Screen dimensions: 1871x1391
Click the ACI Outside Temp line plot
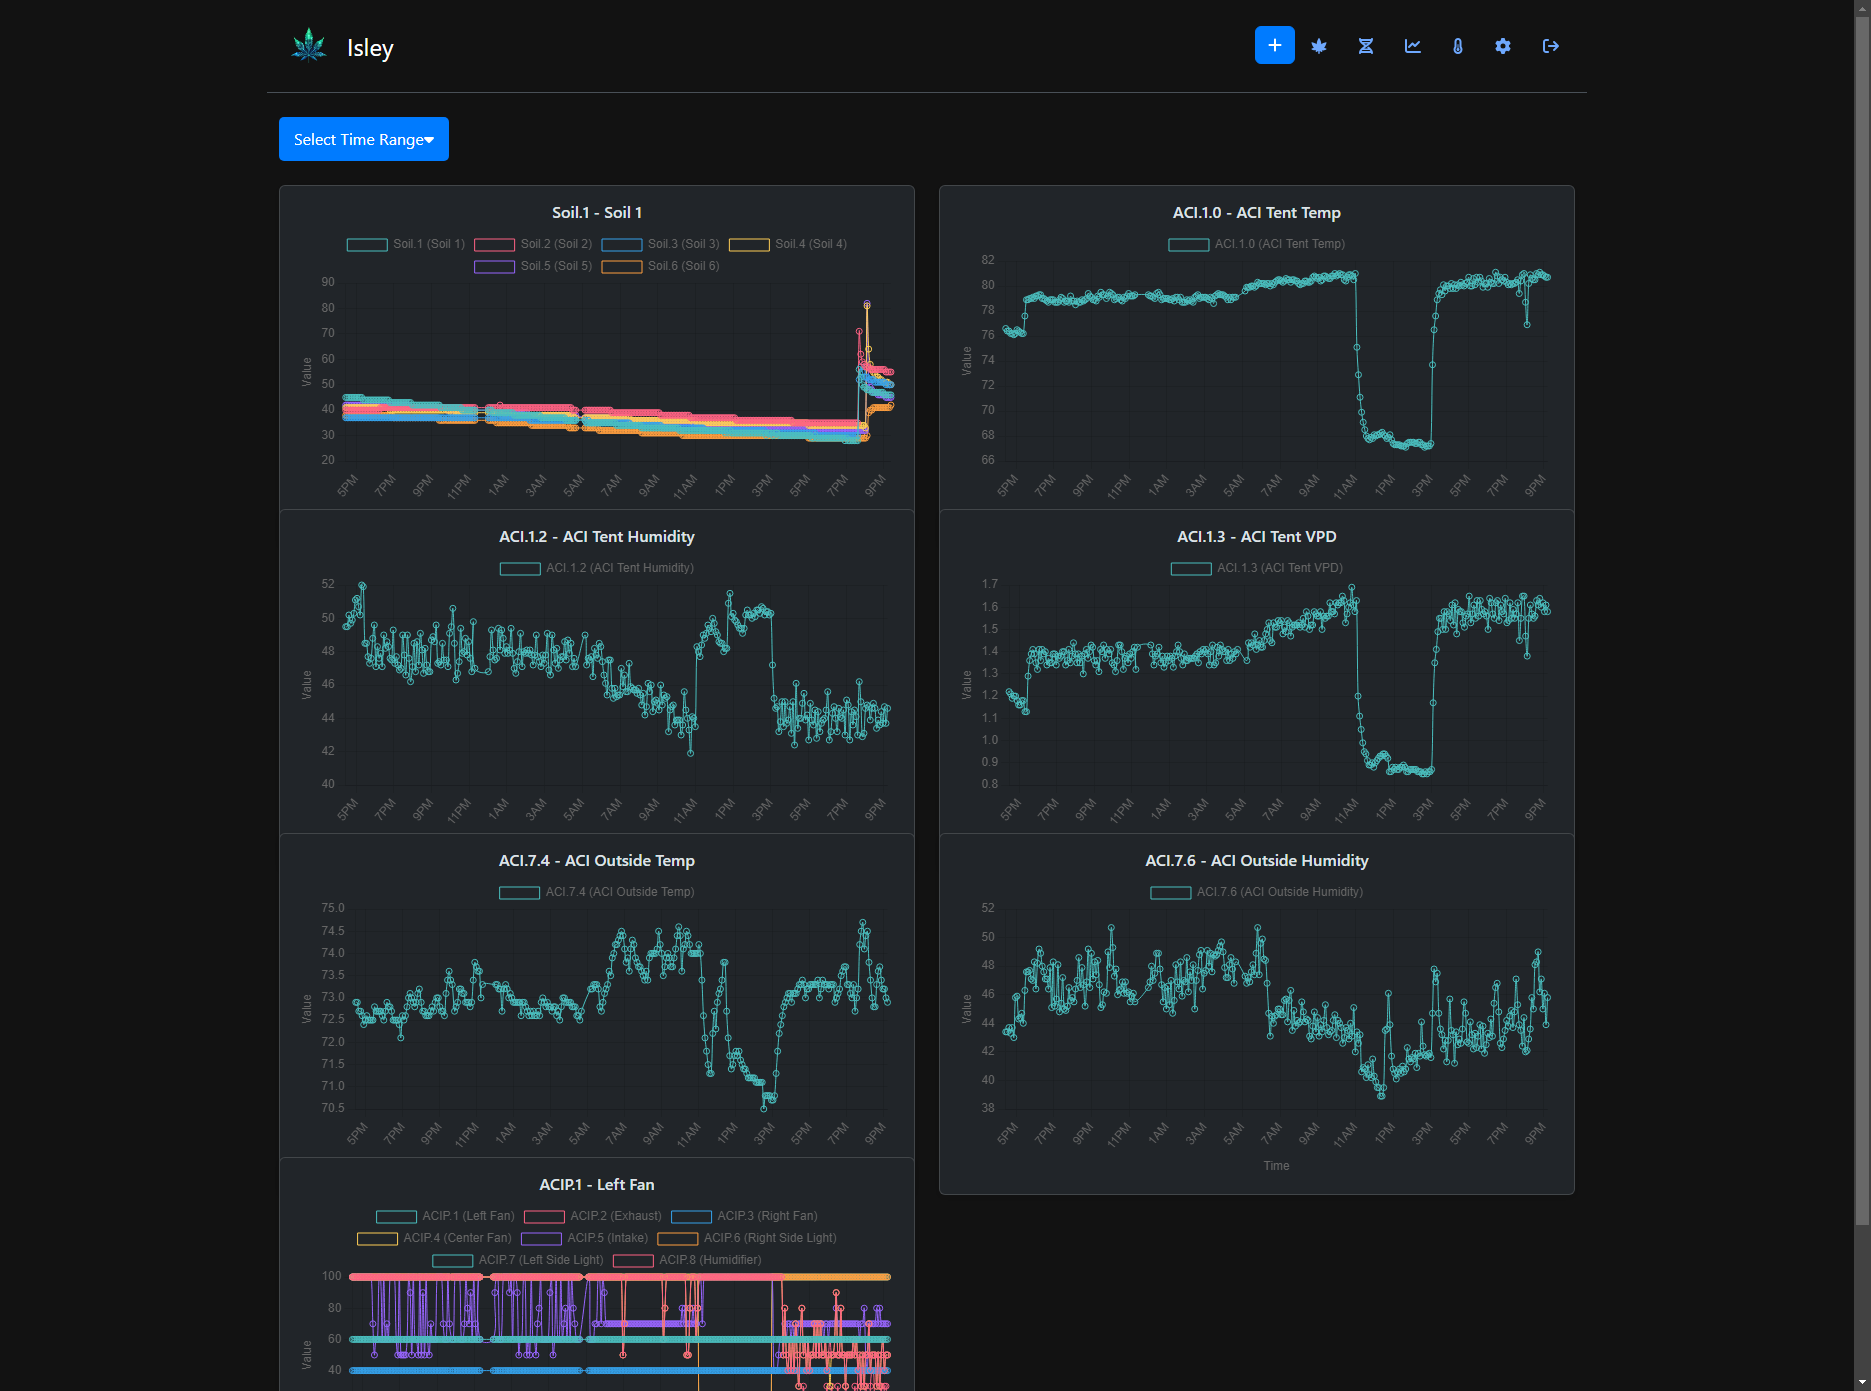[x=622, y=1008]
